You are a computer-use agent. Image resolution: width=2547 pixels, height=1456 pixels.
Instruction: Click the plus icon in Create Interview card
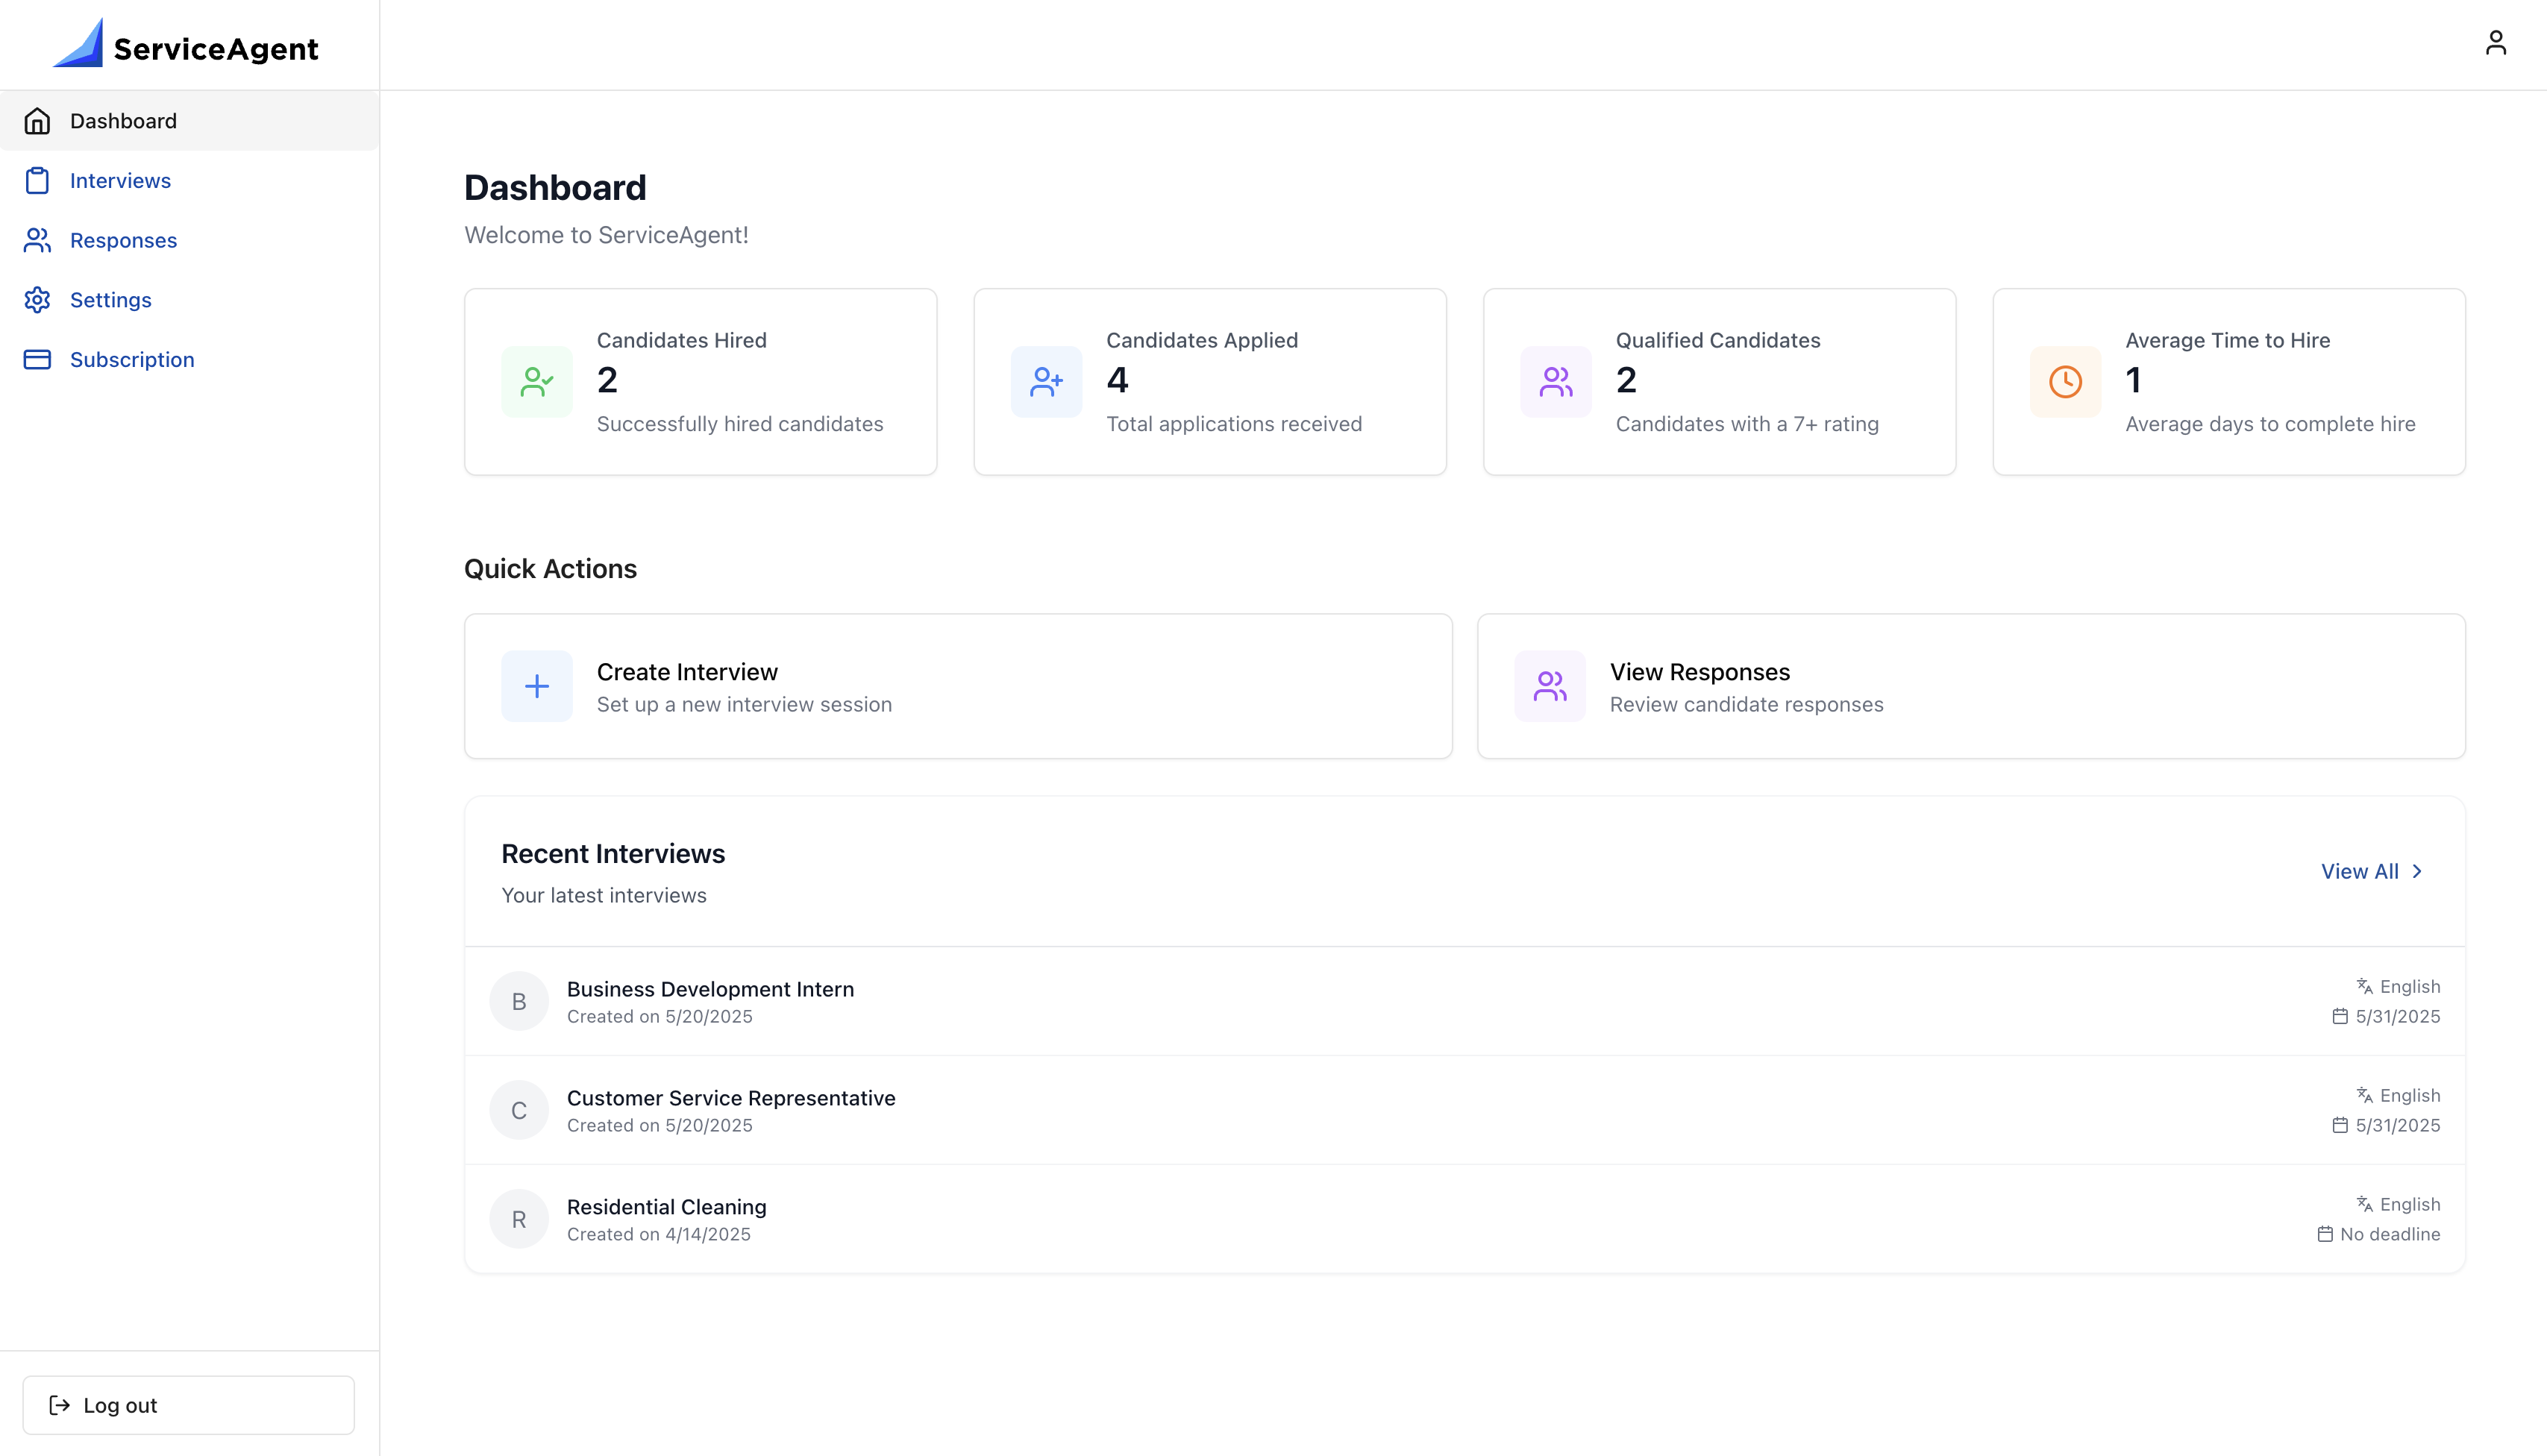tap(537, 686)
